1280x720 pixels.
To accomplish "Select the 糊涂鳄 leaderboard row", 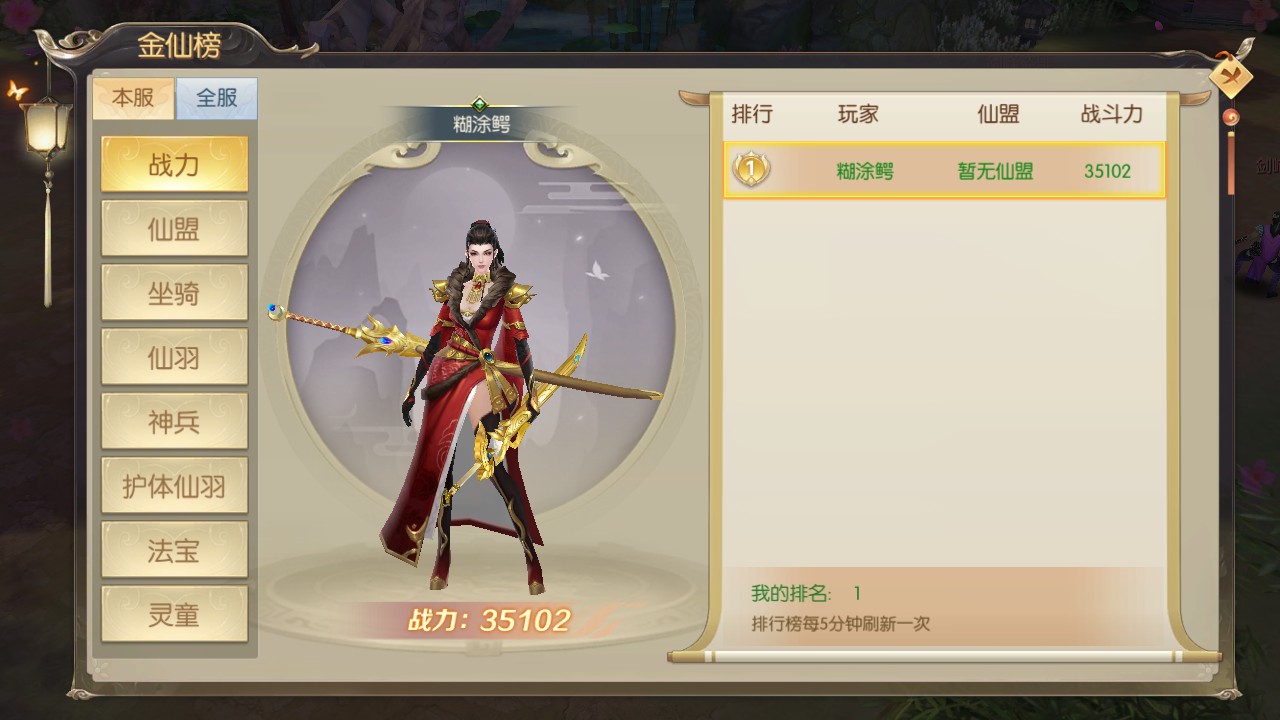I will pos(944,170).
